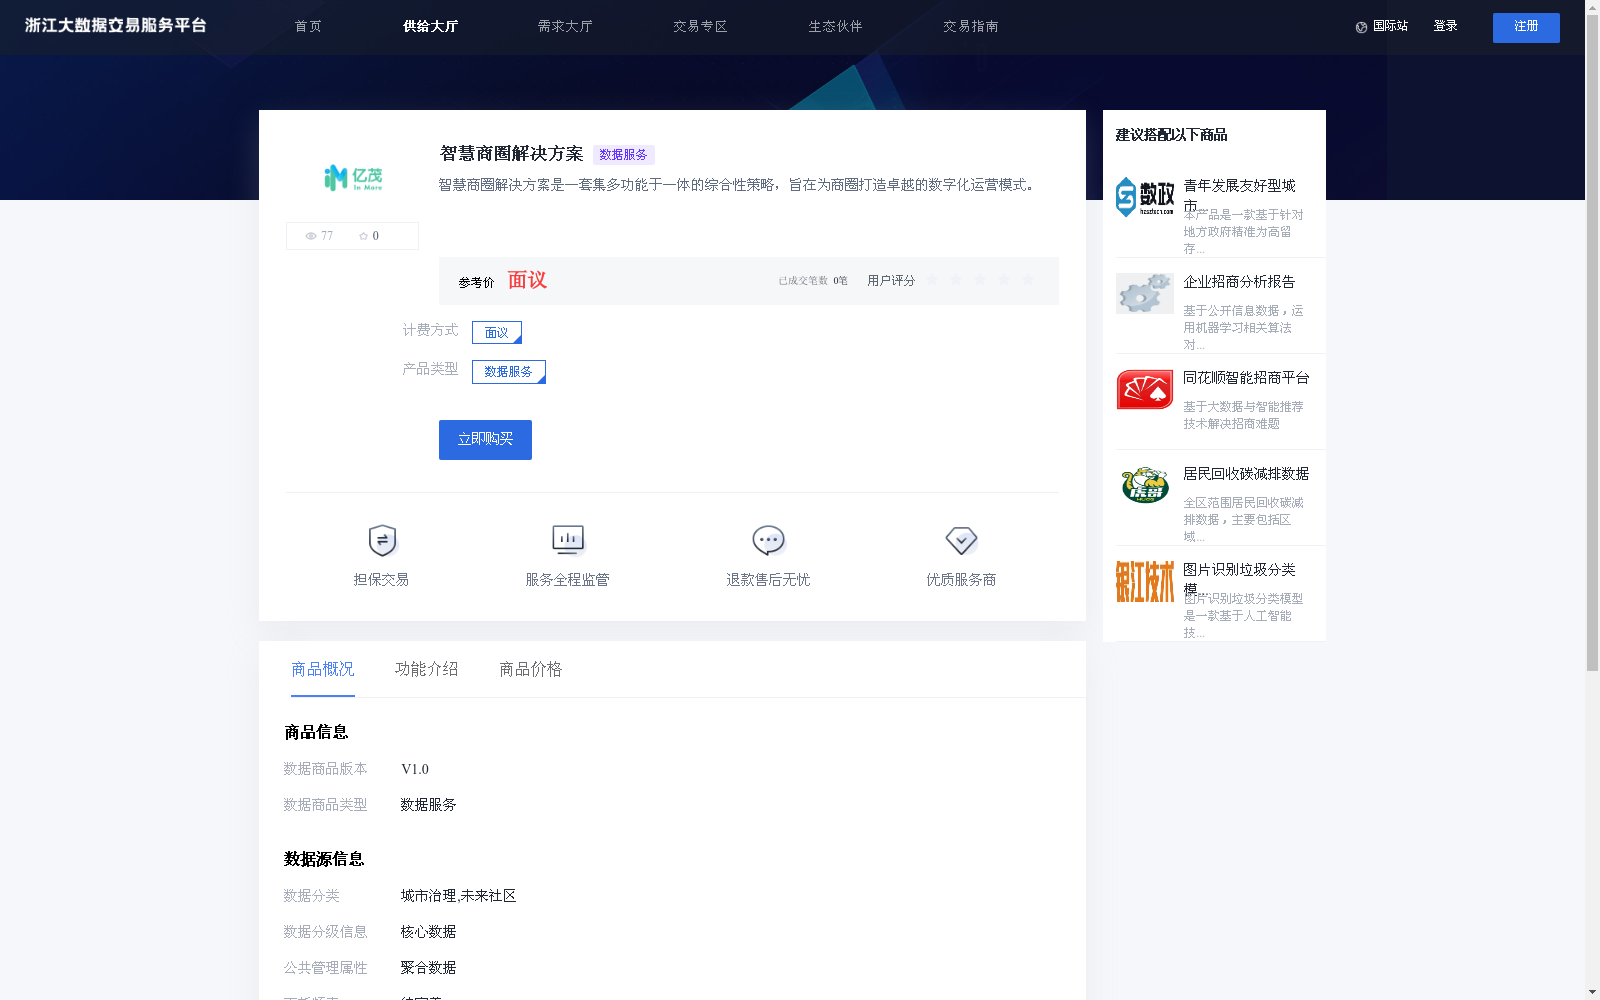
Task: Click the 城市治理,未来社区 data category value
Action: click(x=458, y=896)
